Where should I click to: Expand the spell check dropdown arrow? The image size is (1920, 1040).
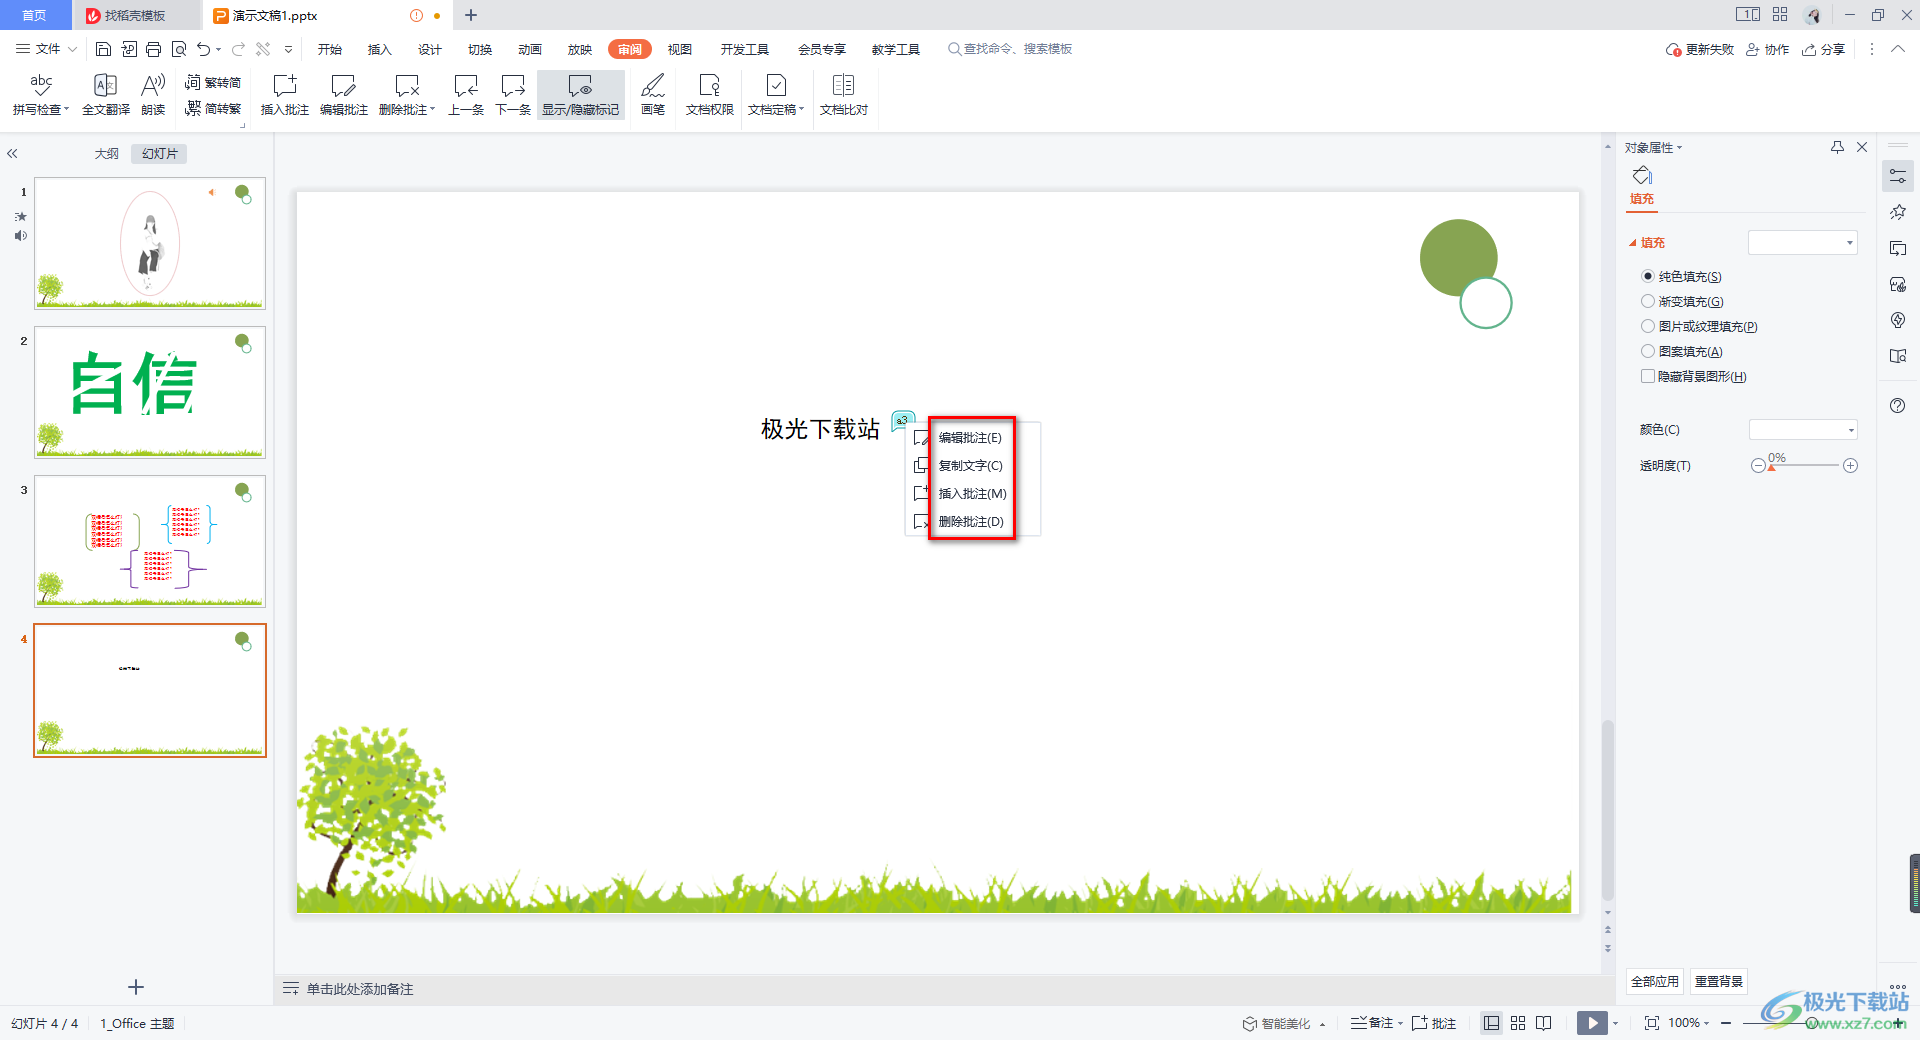(67, 110)
